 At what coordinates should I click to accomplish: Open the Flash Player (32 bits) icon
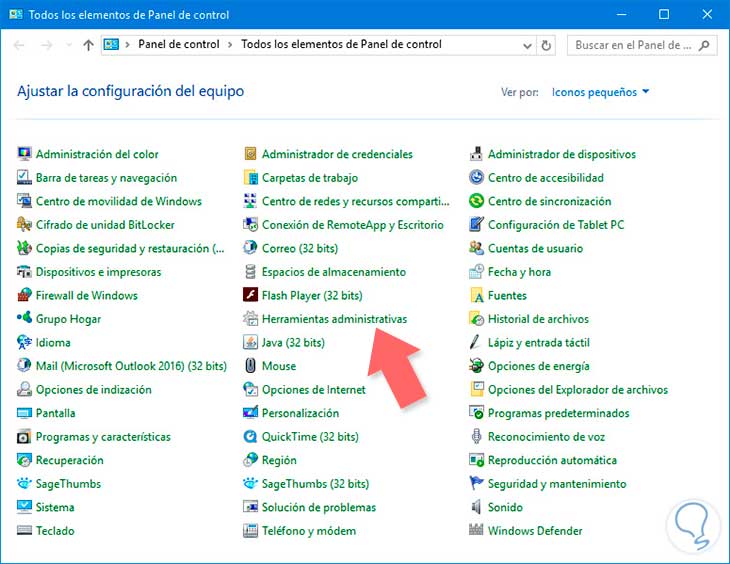[250, 295]
